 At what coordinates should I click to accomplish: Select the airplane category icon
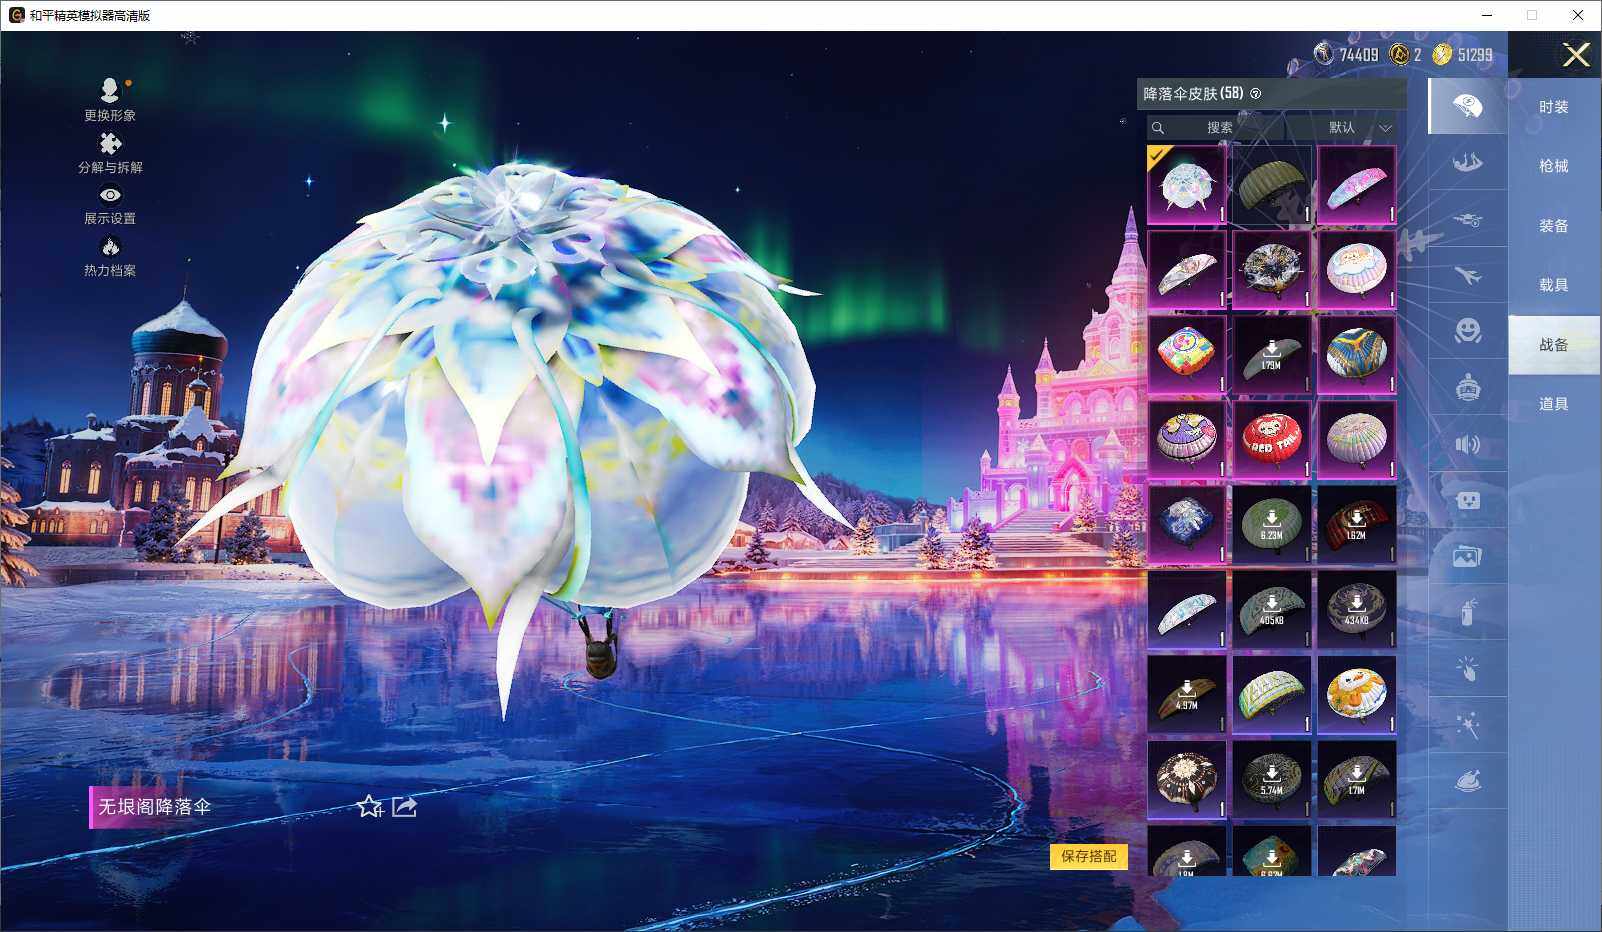click(1467, 275)
